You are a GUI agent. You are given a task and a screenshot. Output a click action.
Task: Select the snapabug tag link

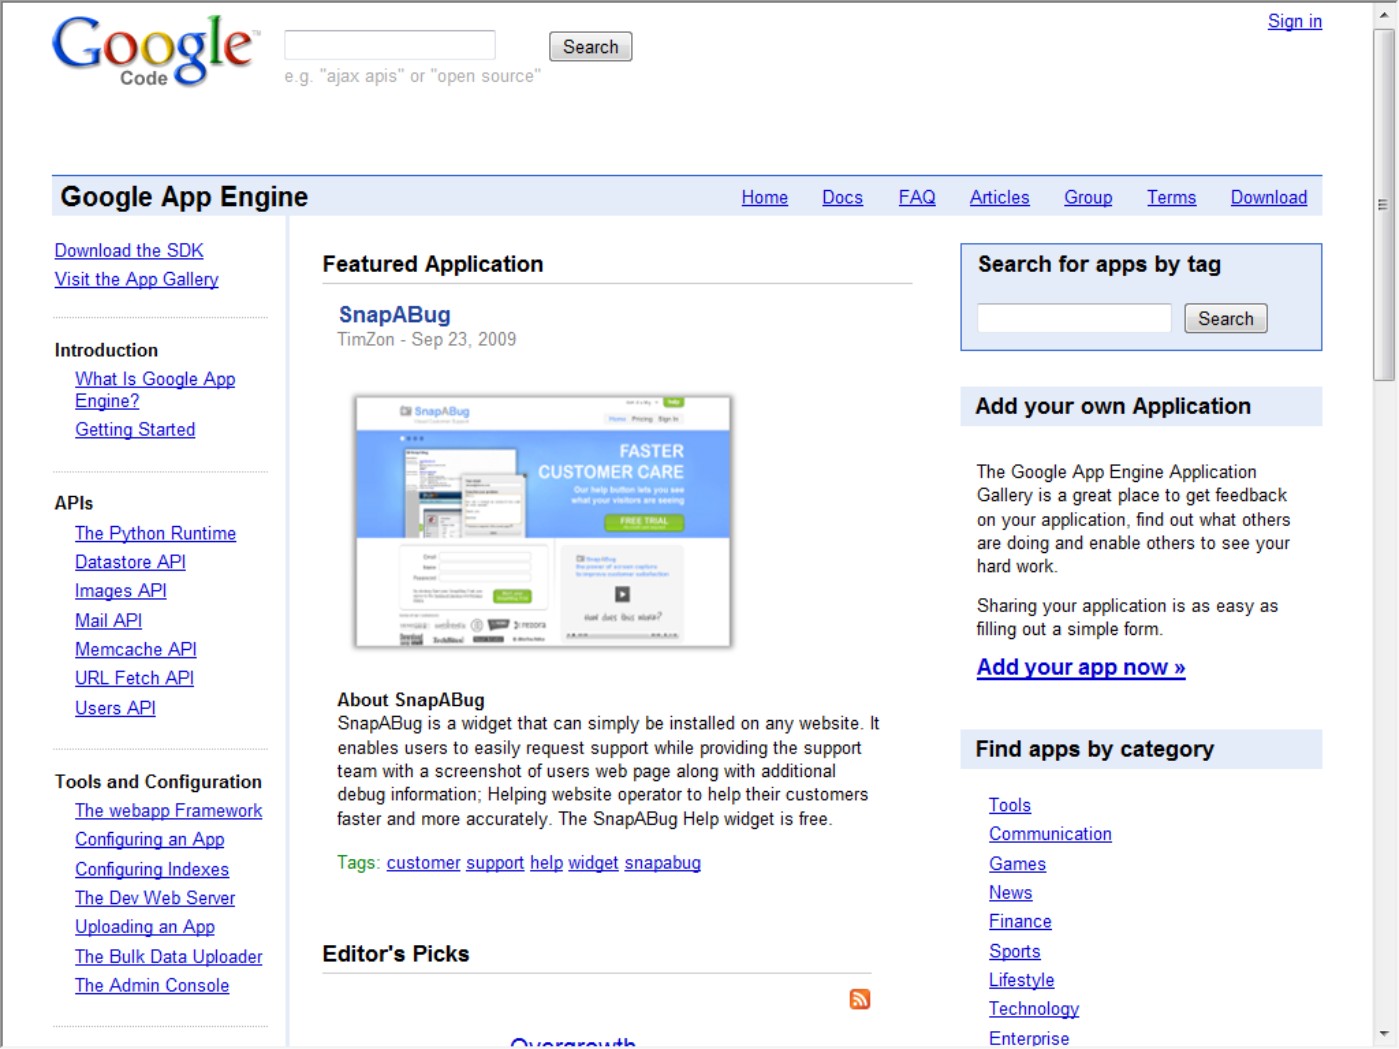(x=663, y=863)
